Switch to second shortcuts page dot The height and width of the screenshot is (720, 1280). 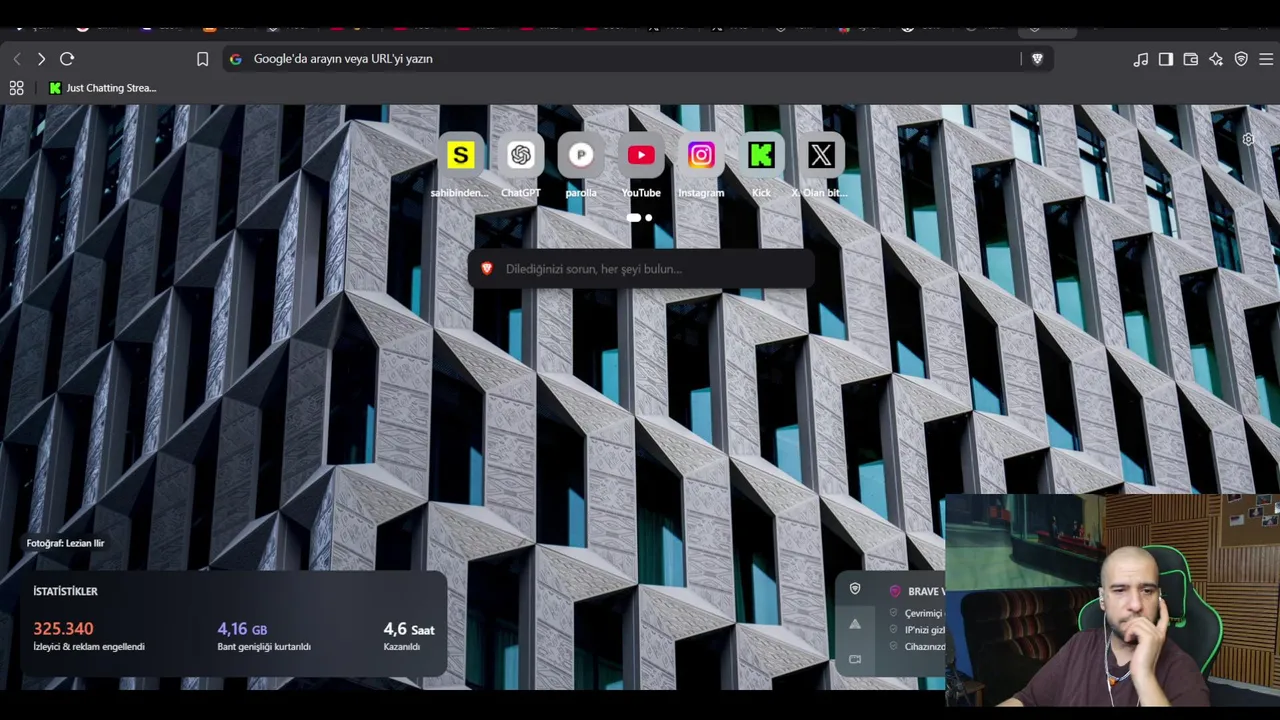click(x=649, y=217)
